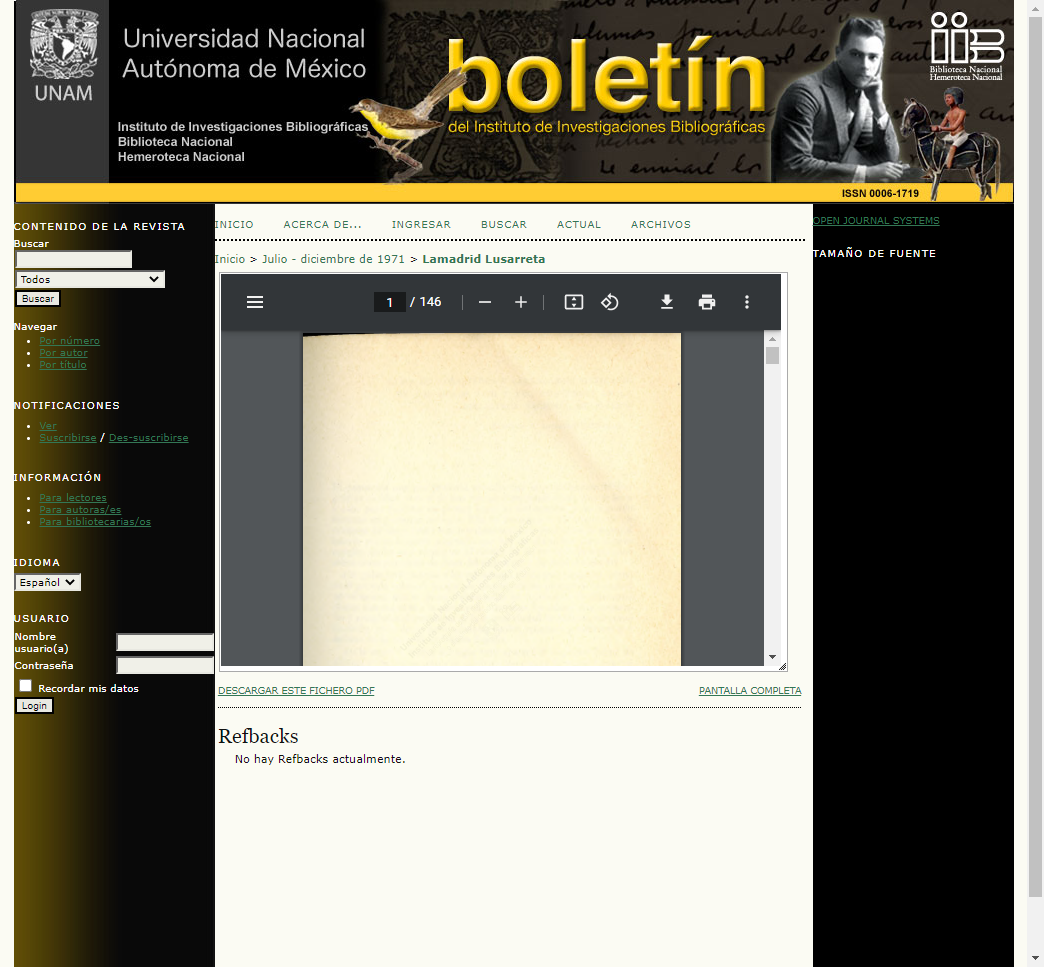Click the TAMAÑO DE FUENTE heading
The width and height of the screenshot is (1044, 967).
pyautogui.click(x=874, y=254)
